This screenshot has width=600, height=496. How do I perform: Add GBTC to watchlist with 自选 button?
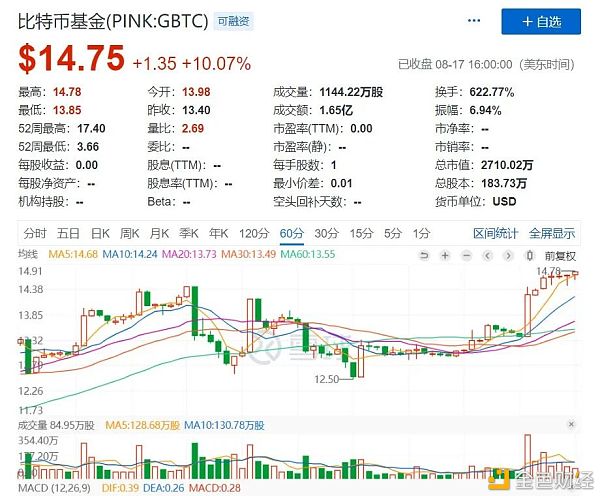coord(541,22)
